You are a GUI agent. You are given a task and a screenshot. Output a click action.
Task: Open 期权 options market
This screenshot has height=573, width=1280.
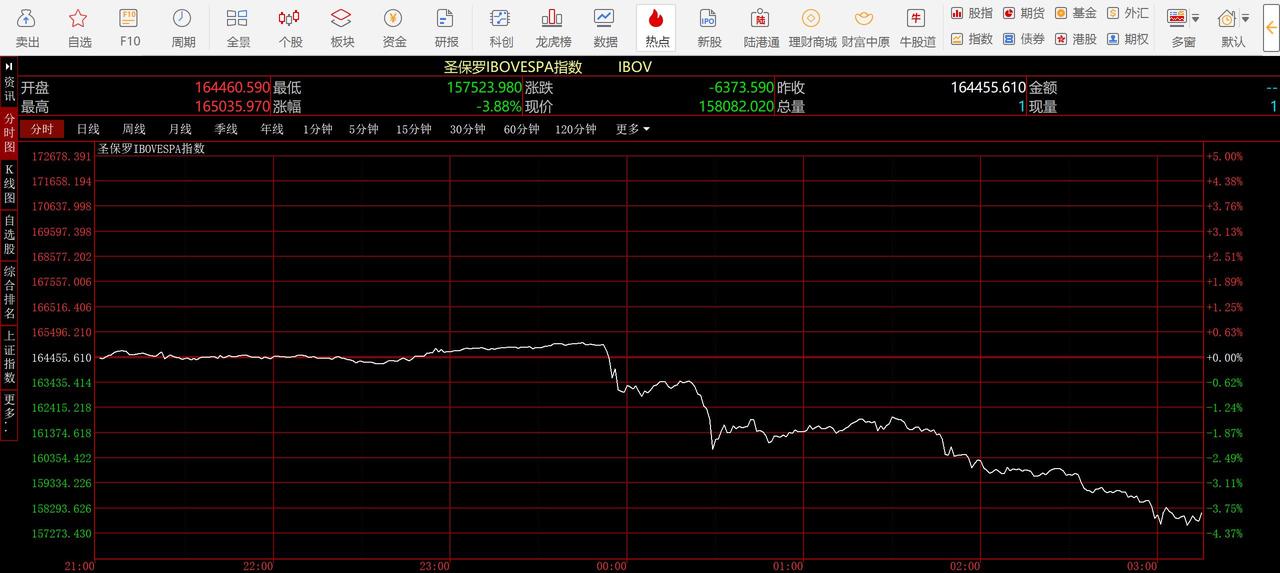click(1128, 39)
